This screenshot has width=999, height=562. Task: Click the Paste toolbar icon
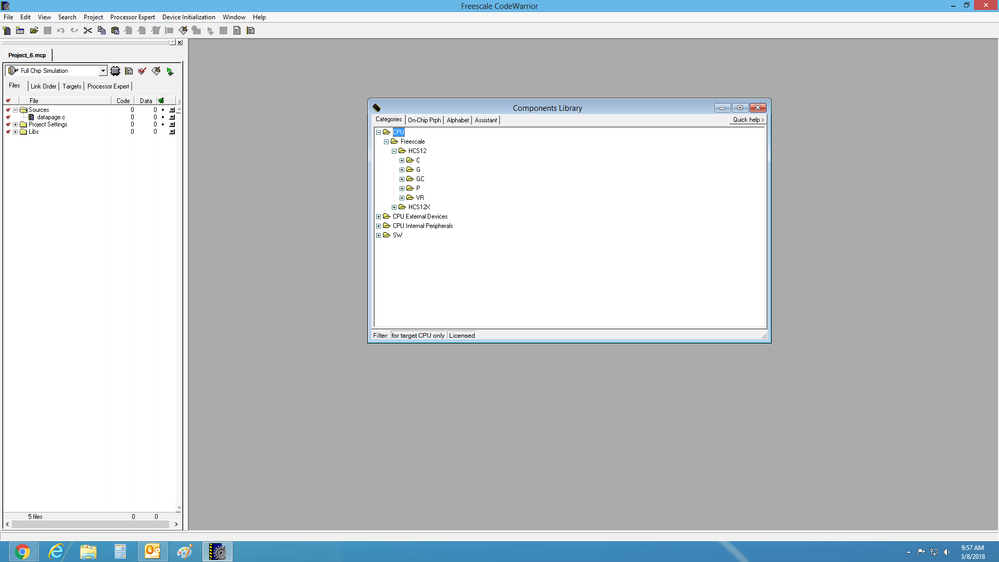coord(115,30)
